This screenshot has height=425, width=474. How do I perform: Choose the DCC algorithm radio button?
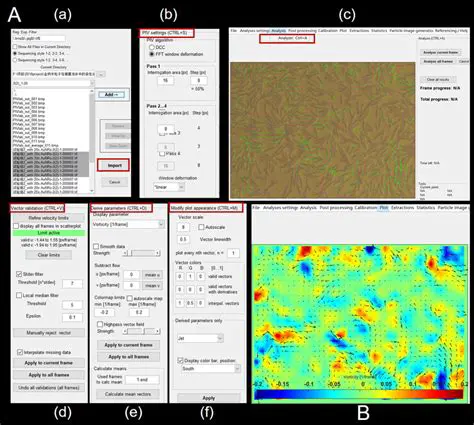(152, 48)
